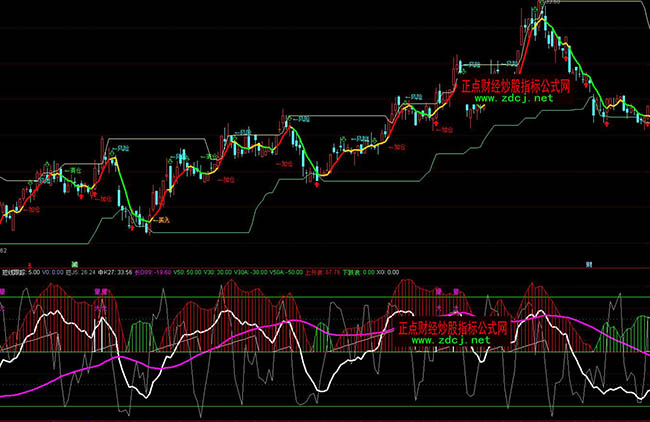Image resolution: width=650 pixels, height=422 pixels.
Task: Click red arrow marker at the mid-chart price low
Action: tap(317, 184)
